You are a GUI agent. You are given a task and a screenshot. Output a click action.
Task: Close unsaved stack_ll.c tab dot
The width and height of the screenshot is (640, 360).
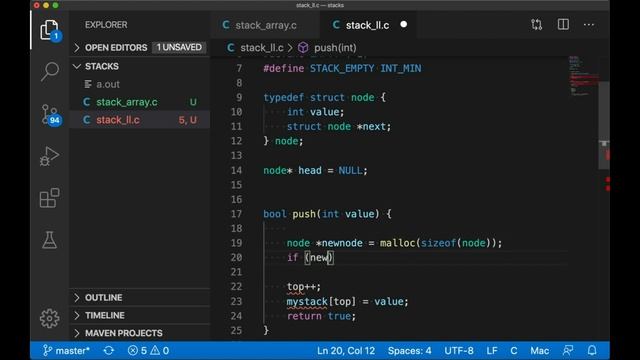404,24
